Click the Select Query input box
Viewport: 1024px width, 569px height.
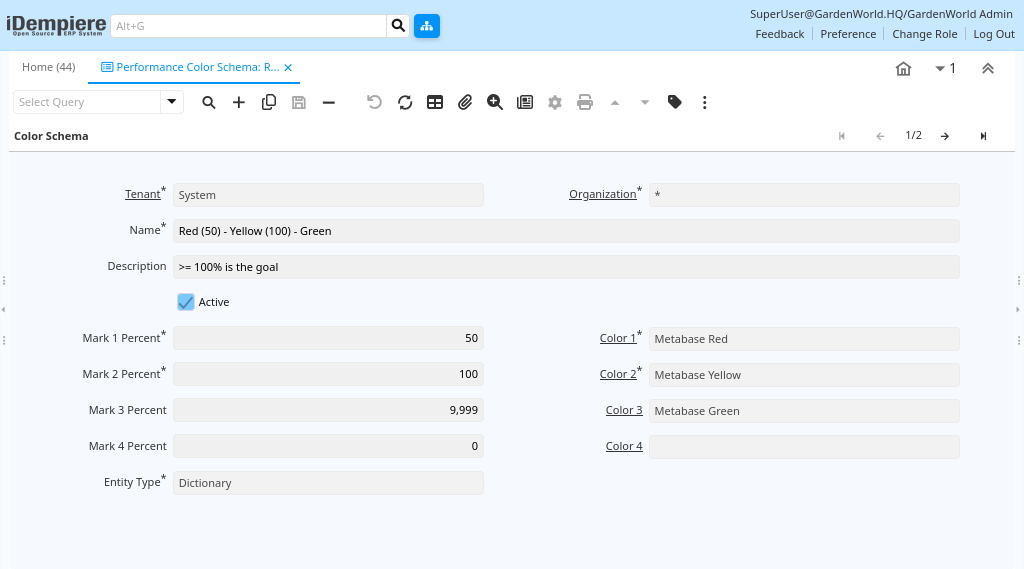pyautogui.click(x=87, y=102)
